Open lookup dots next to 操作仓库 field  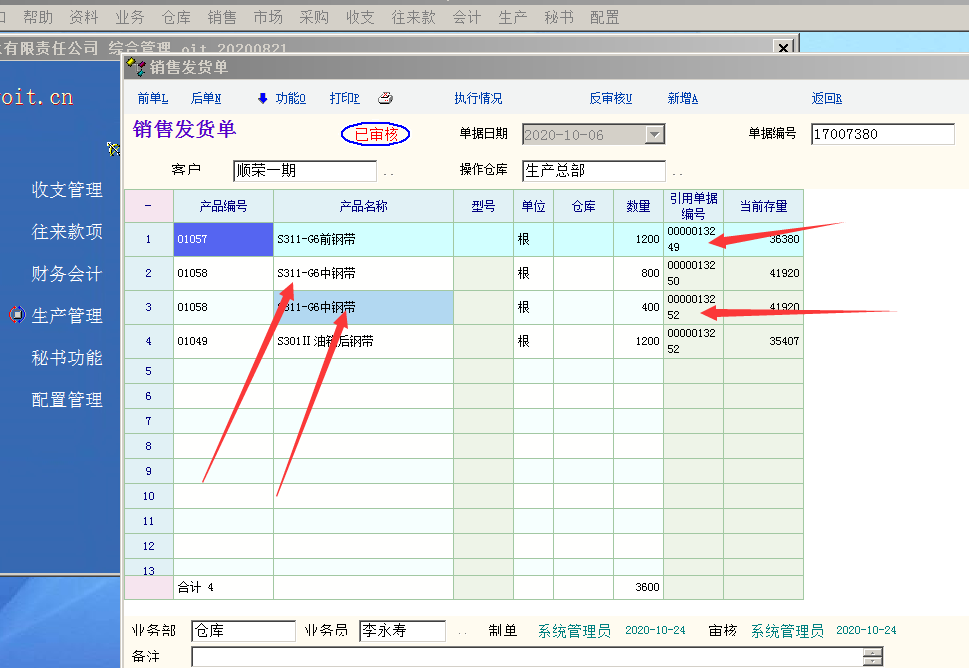pyautogui.click(x=677, y=172)
